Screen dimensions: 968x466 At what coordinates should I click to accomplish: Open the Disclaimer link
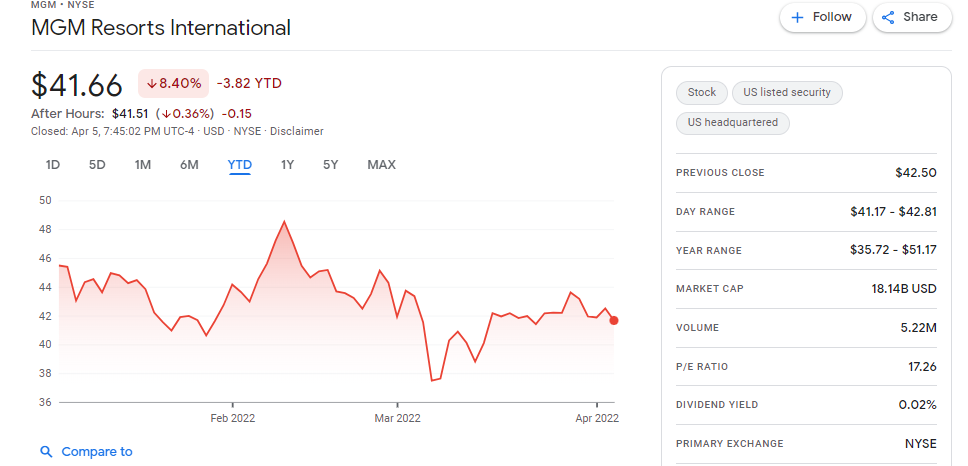[x=296, y=131]
